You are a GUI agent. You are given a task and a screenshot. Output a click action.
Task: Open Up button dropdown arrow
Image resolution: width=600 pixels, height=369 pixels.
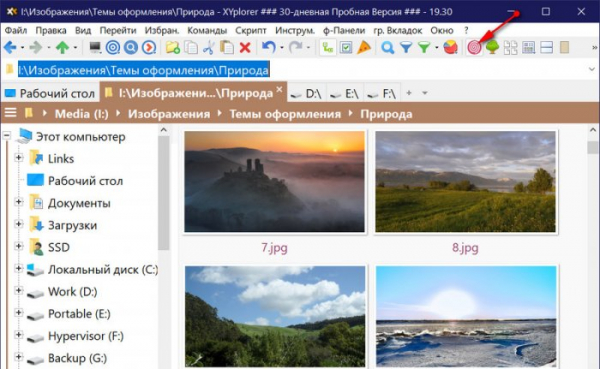pyautogui.click(x=75, y=48)
